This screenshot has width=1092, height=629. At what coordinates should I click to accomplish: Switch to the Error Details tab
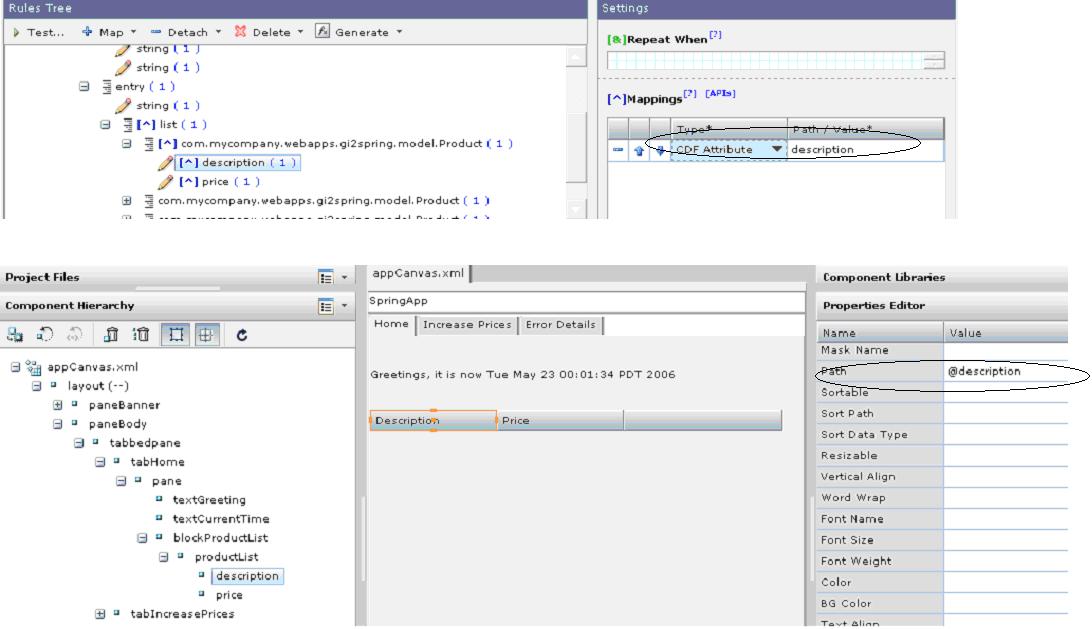pos(559,324)
